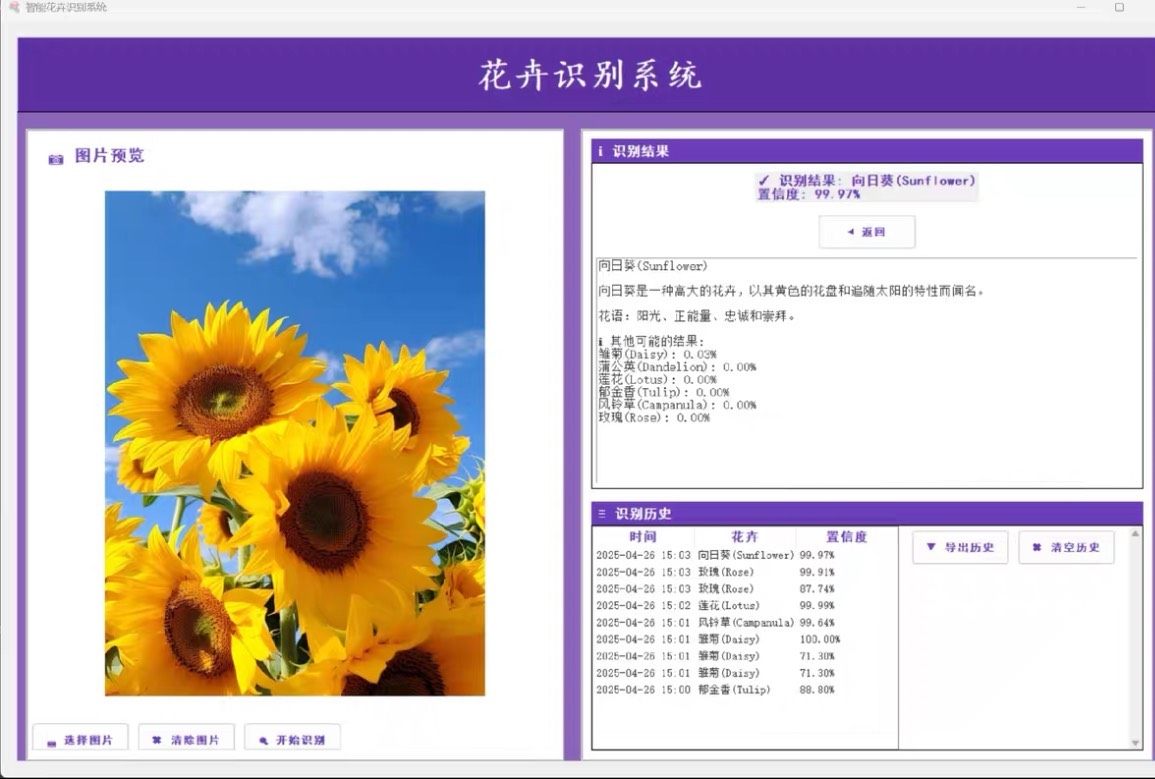Export history via the 导出历史 button

pyautogui.click(x=960, y=547)
